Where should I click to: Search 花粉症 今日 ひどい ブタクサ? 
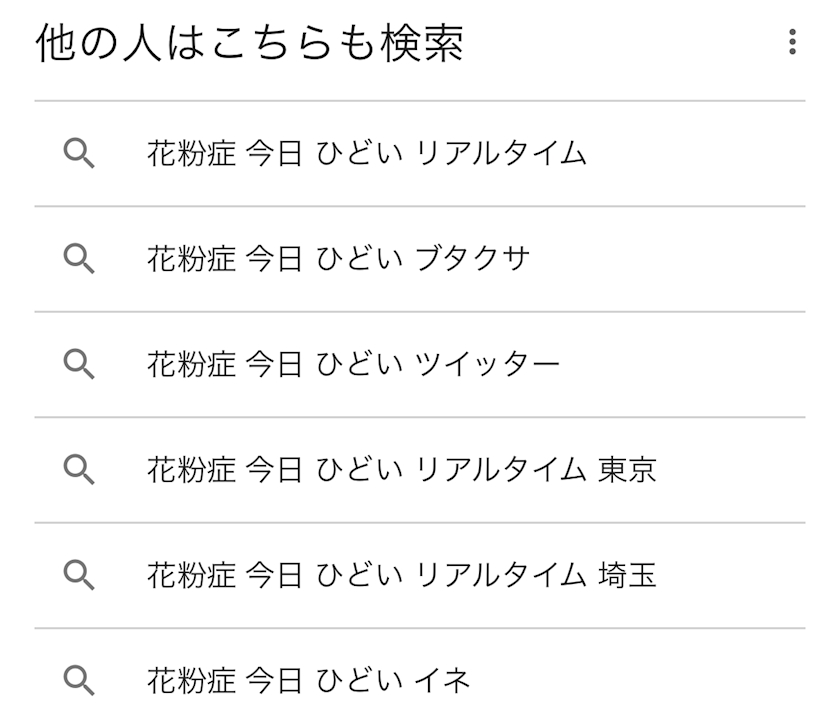338,259
